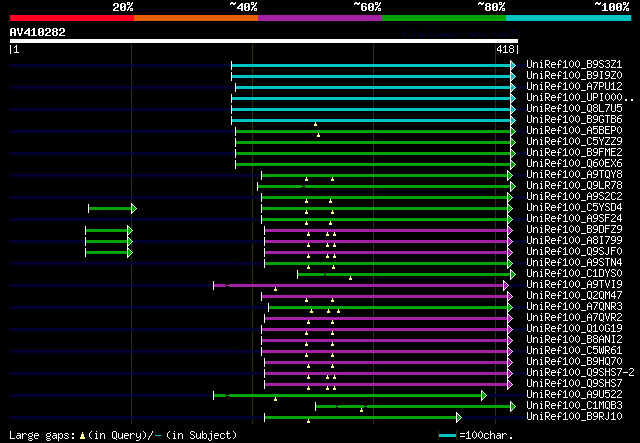Click the UniRef100_B9GTB6 label
Screen dimensions: 640x443
point(574,120)
